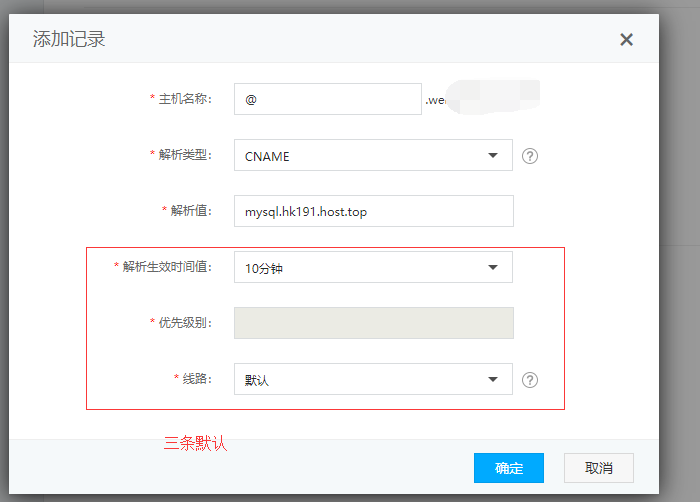700x502 pixels.
Task: Click the 解析值 label
Action: click(x=190, y=211)
